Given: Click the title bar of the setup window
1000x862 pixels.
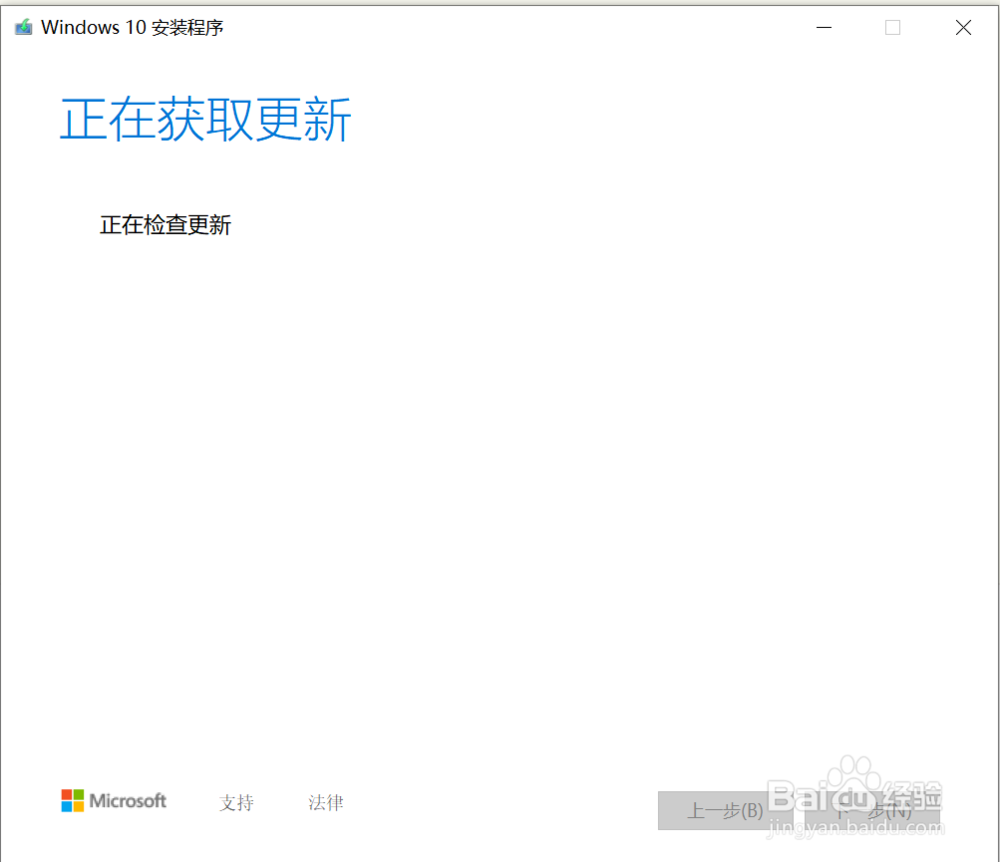Looking at the screenshot, I should click(x=450, y=27).
